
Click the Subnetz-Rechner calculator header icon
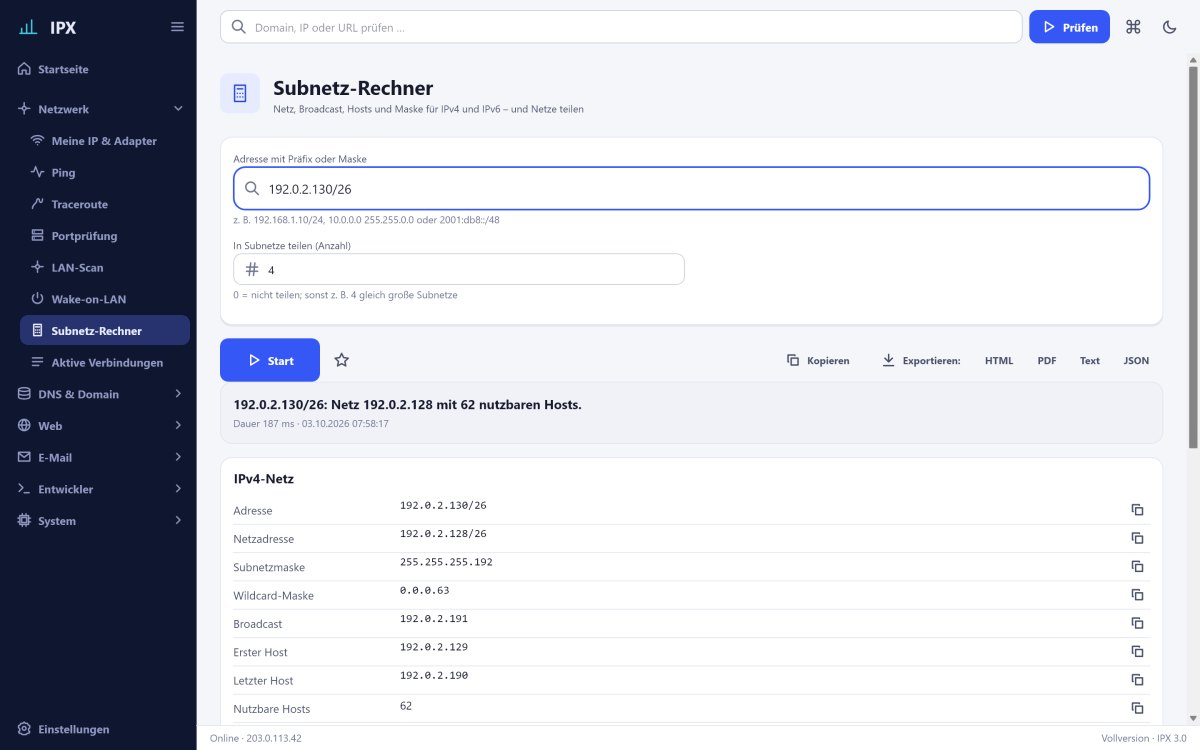(240, 93)
